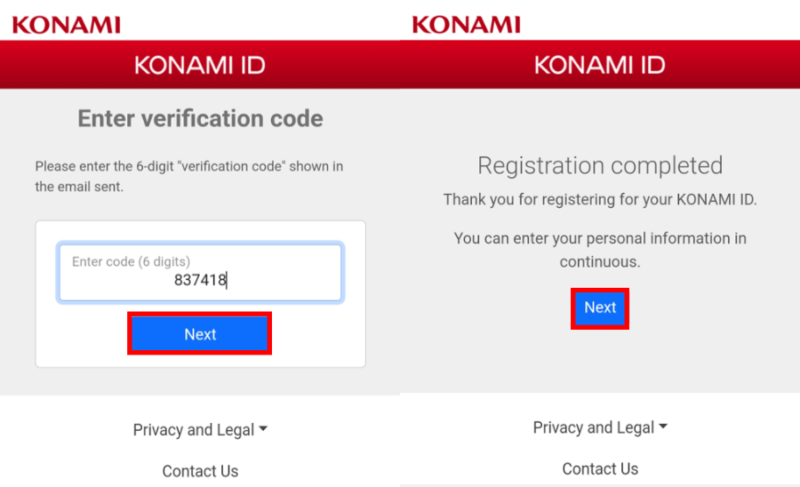Expand Privacy and Legal on verification code page

200,429
